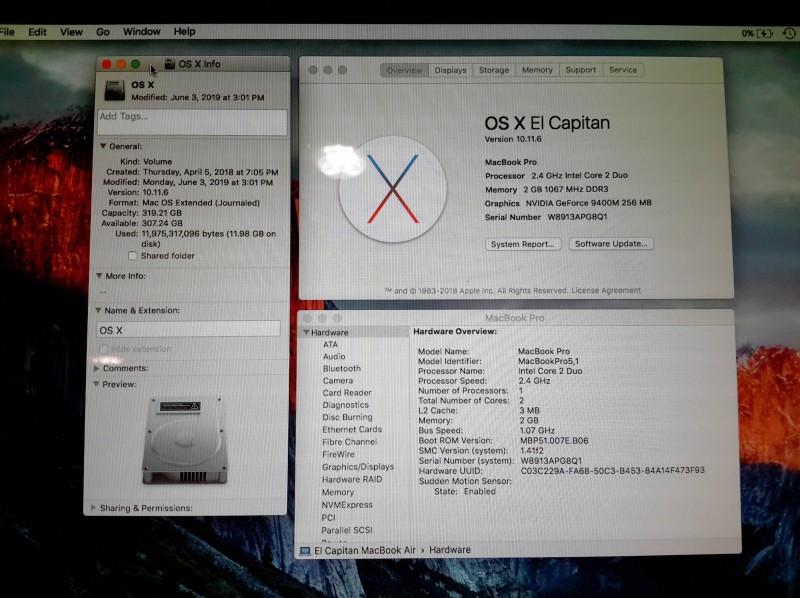
Task: Select Camera in the Hardware list
Action: point(337,380)
